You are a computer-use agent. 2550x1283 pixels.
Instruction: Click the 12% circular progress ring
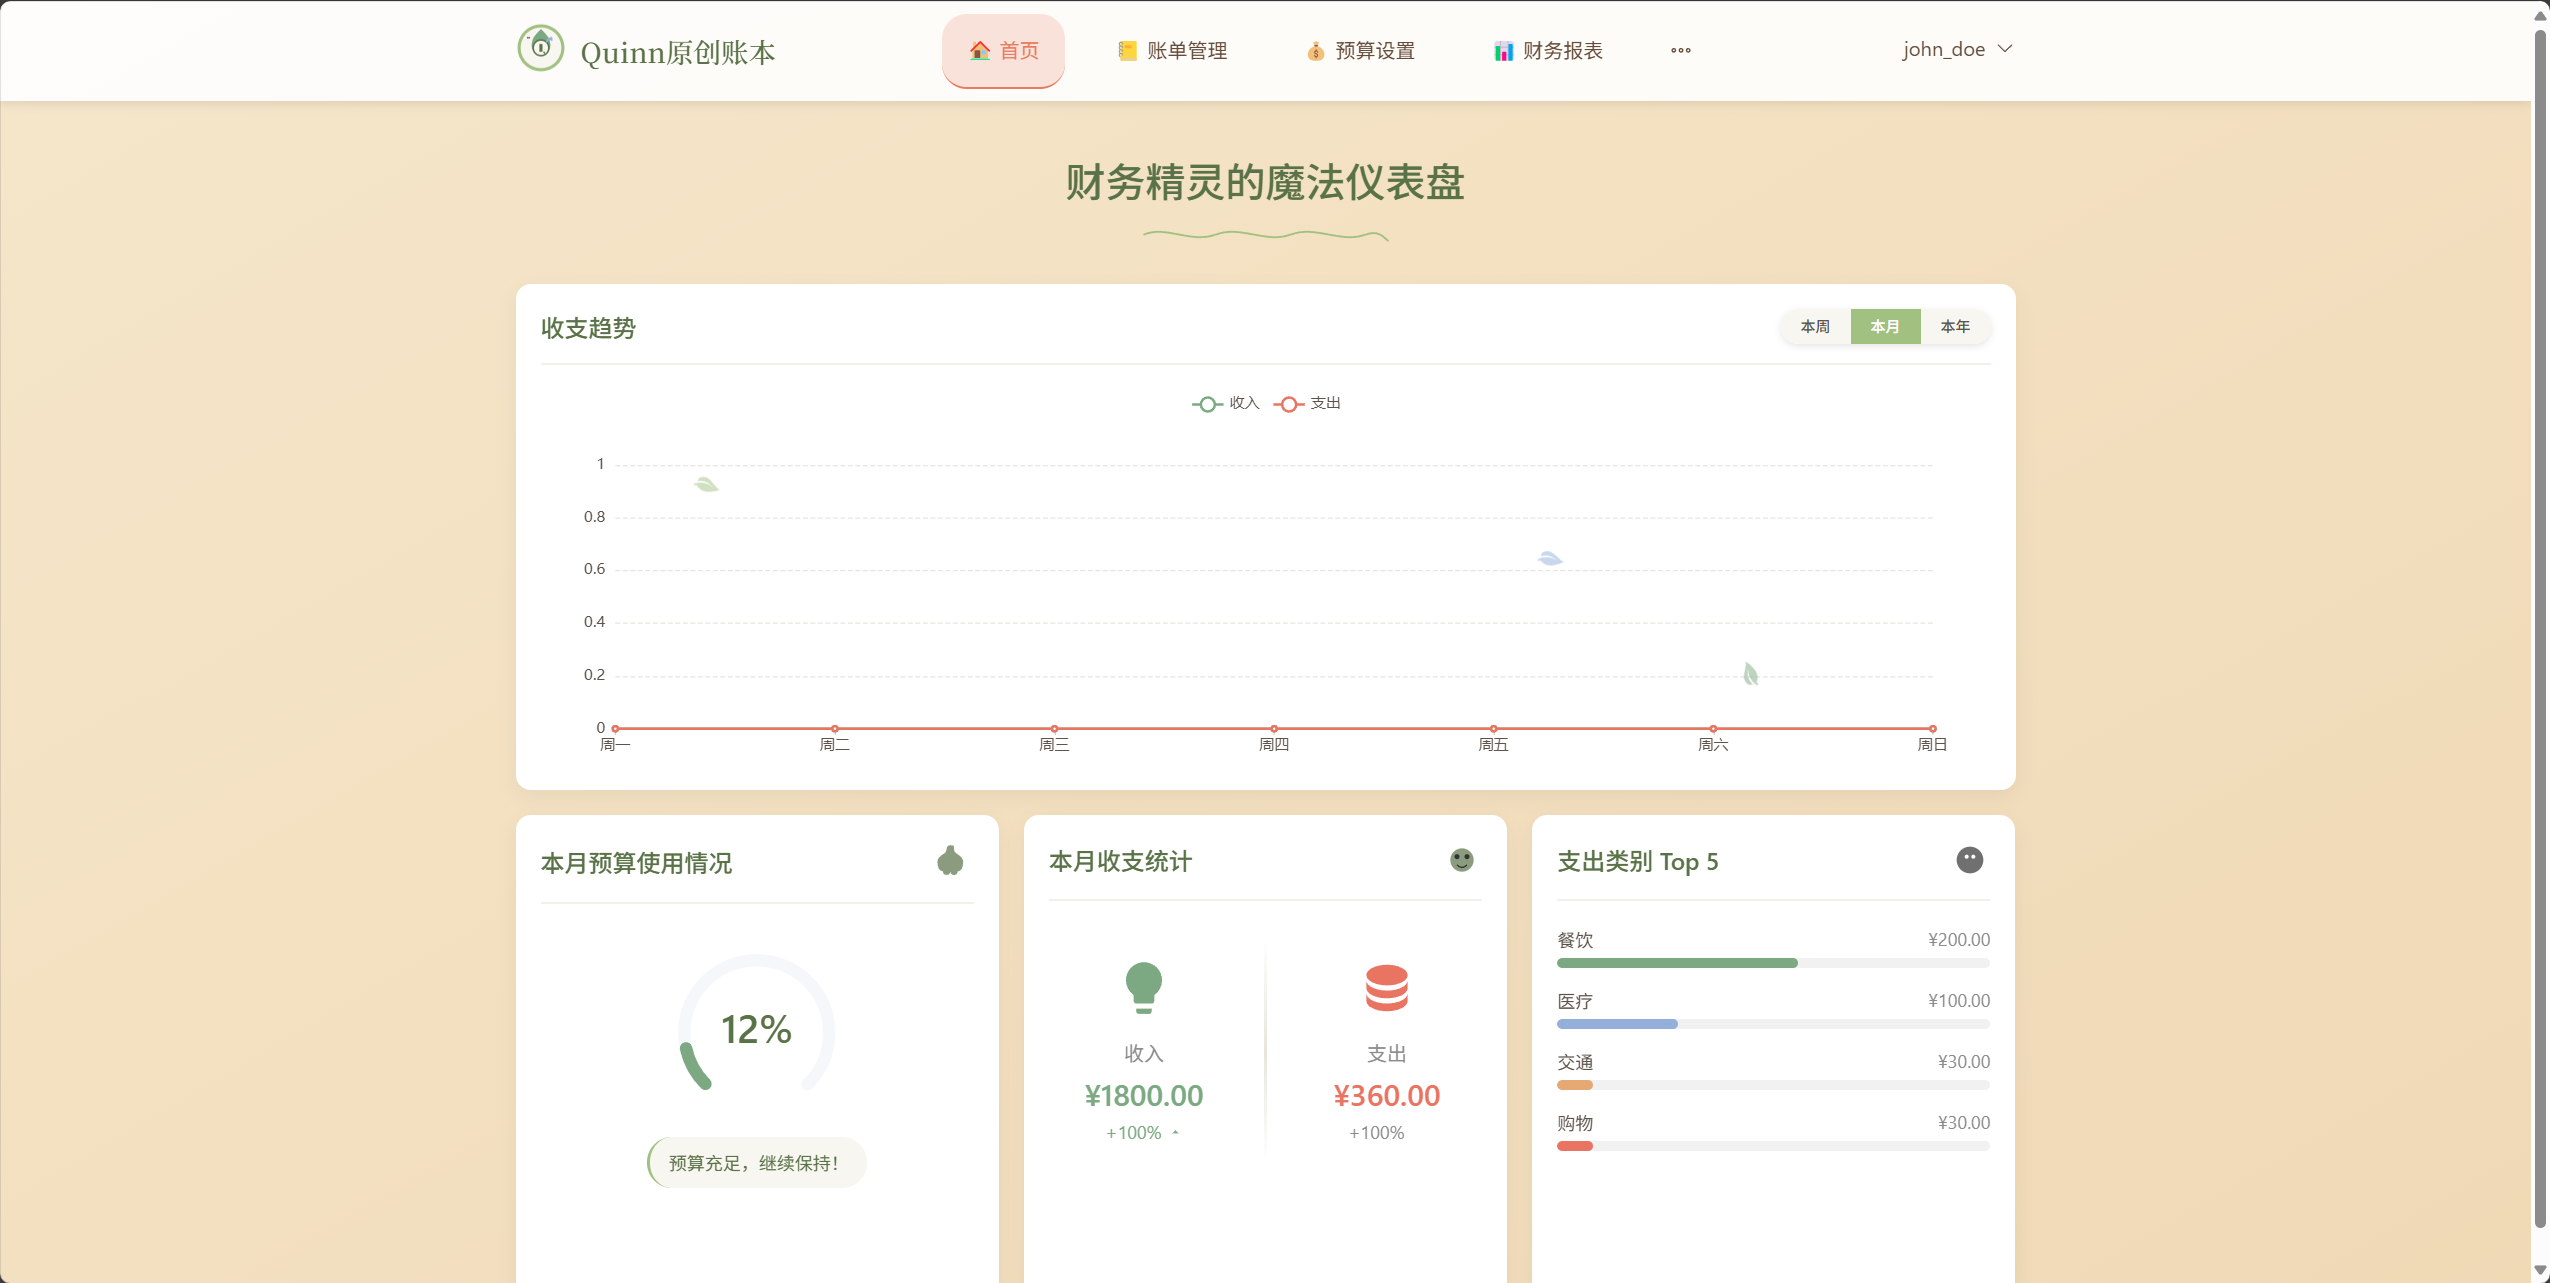click(x=755, y=1028)
